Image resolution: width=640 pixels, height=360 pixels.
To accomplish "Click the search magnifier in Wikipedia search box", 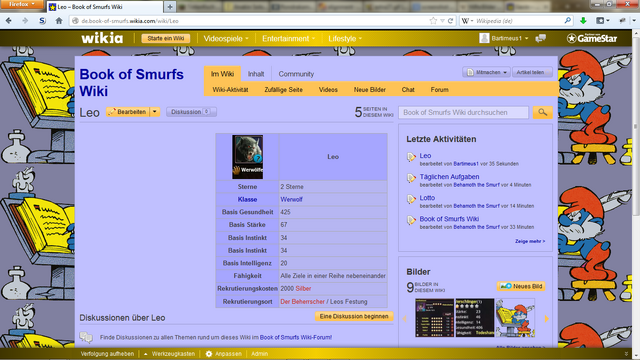I will point(567,20).
